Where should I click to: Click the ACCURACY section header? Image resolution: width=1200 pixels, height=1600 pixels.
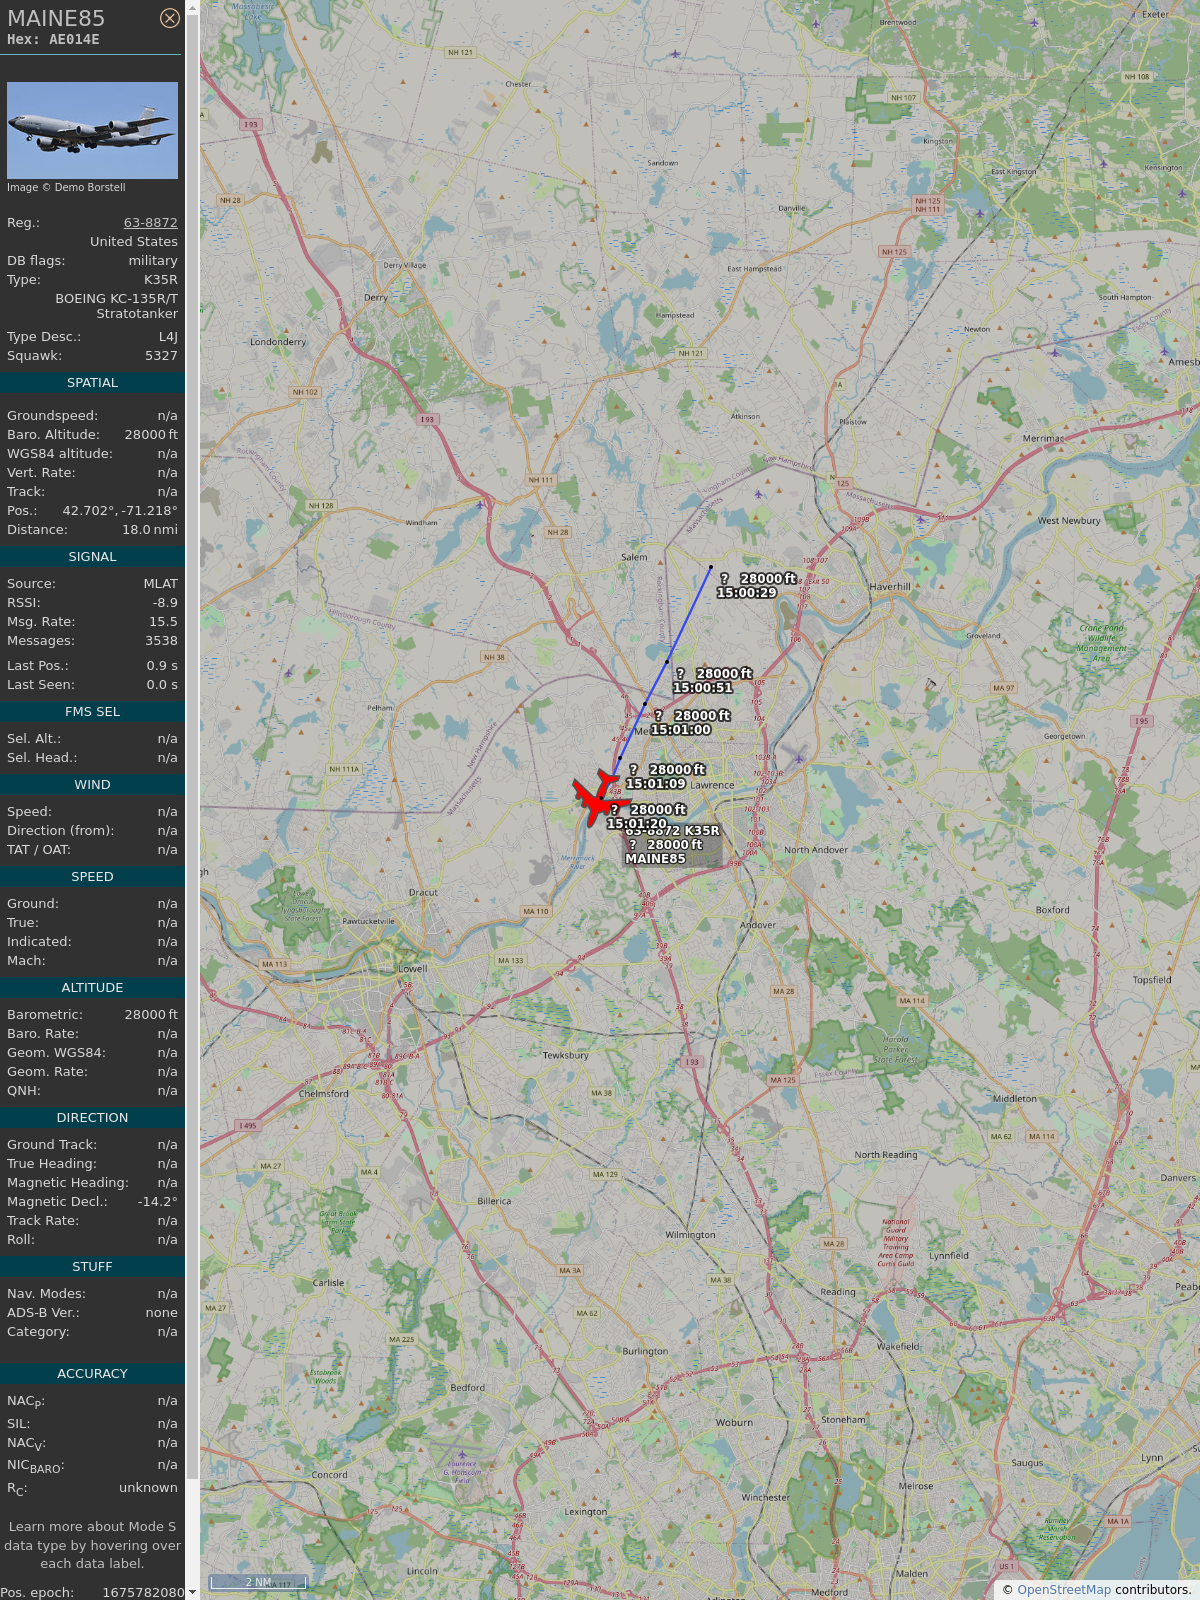[92, 1374]
